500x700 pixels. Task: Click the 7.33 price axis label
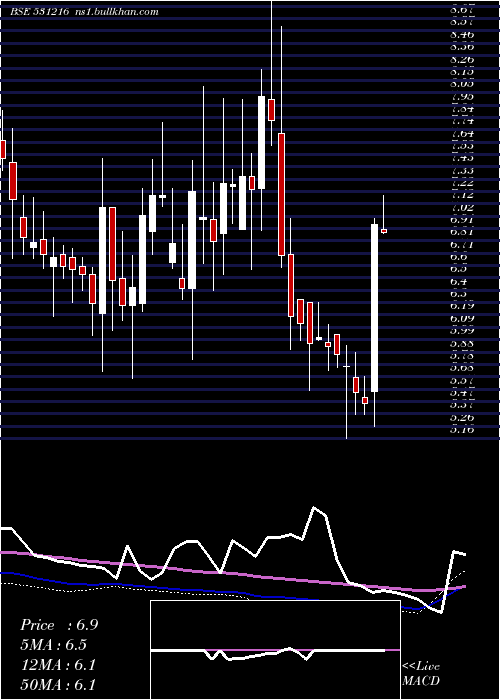[462, 171]
